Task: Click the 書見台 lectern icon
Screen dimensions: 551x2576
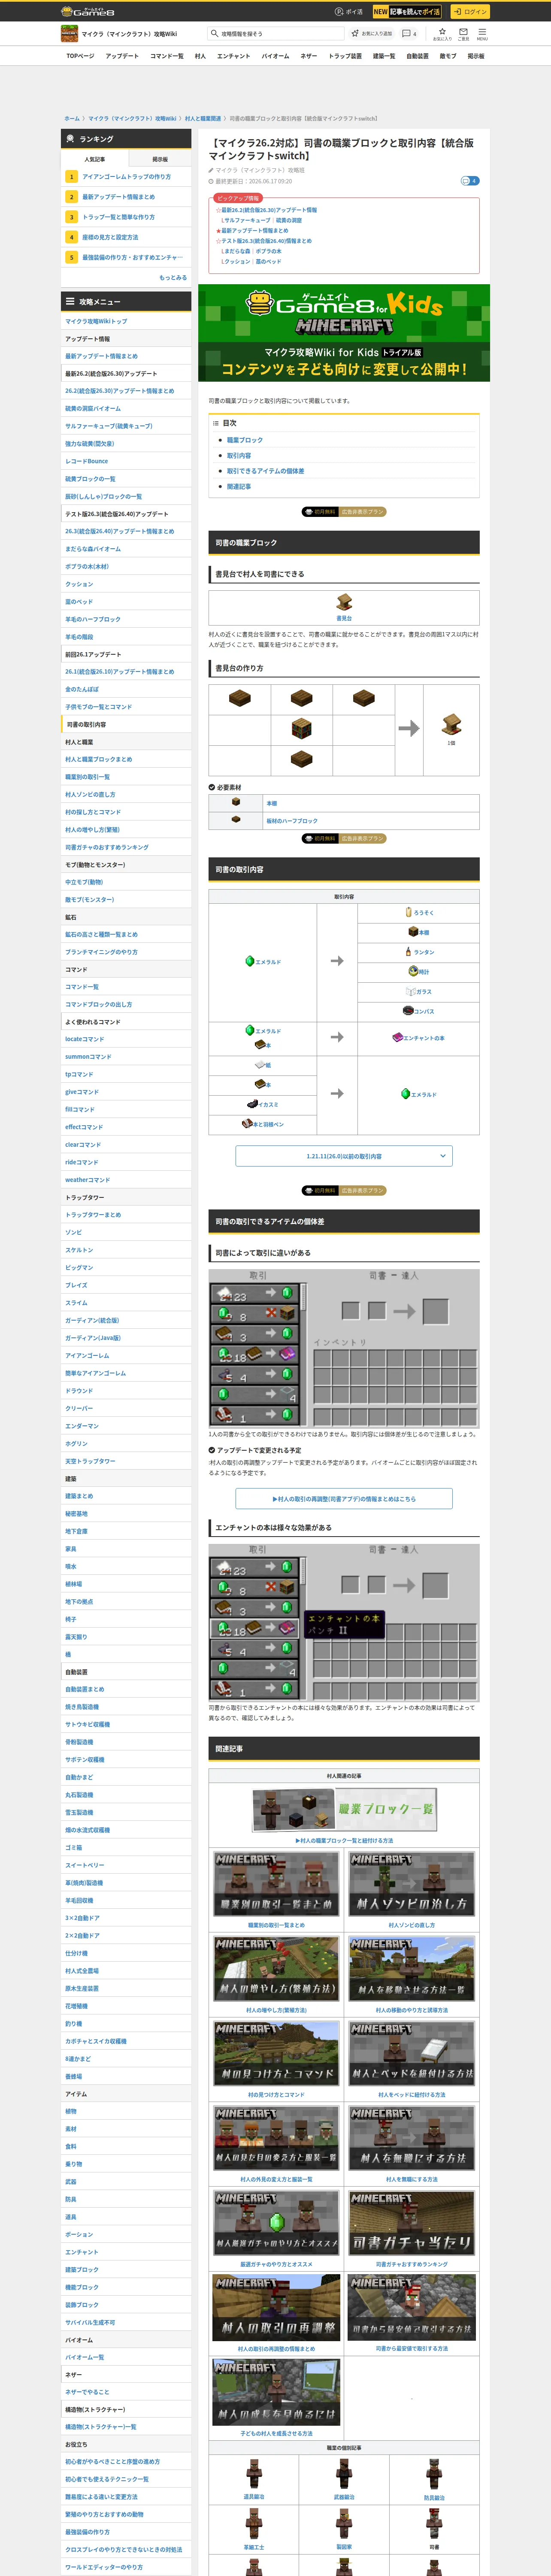Action: pos(344,602)
